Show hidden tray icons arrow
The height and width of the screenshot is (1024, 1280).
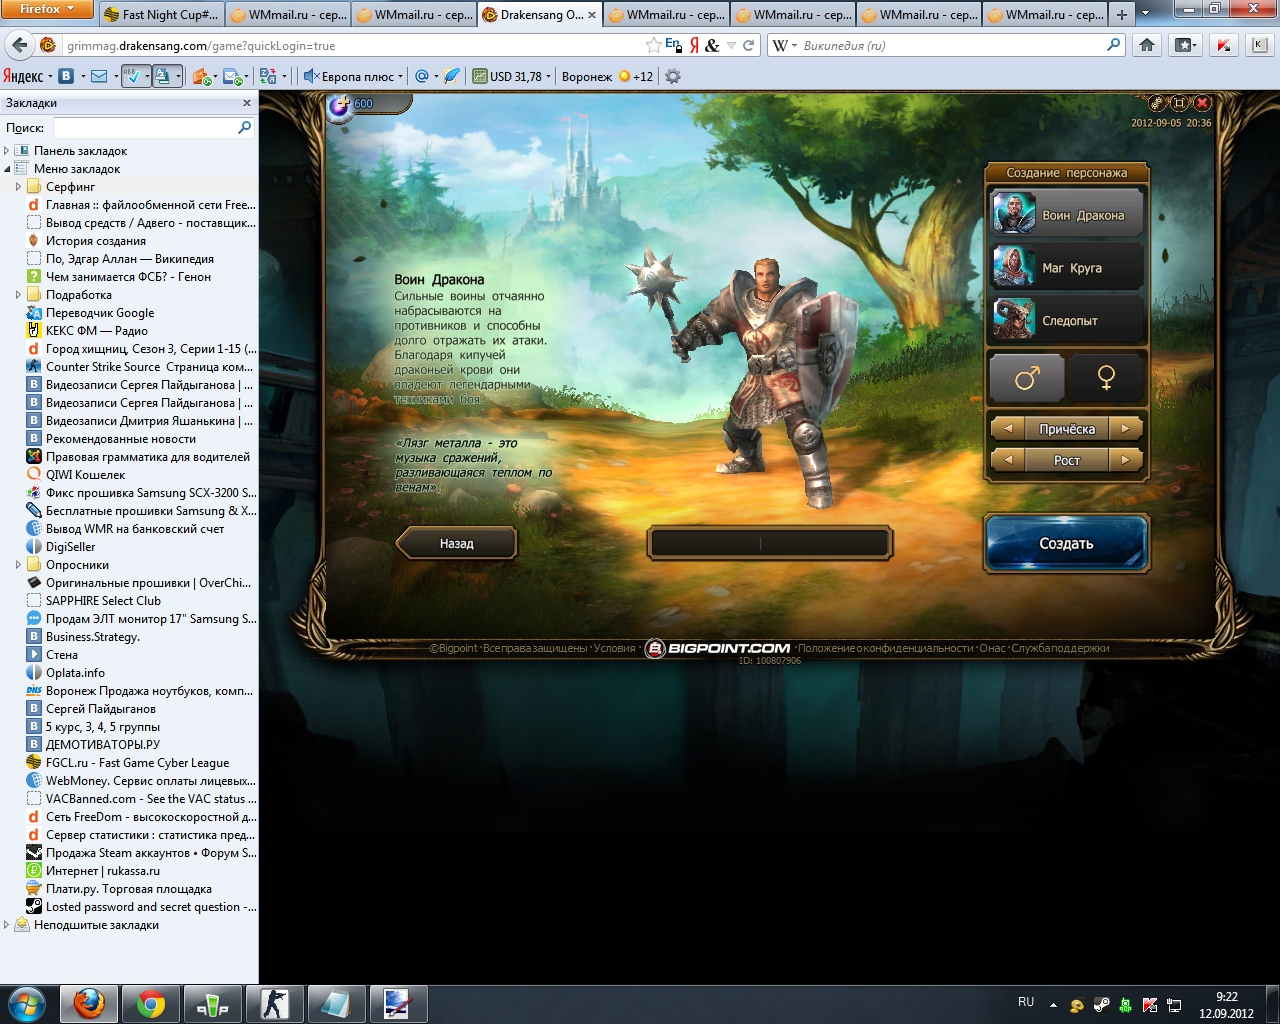1053,1004
